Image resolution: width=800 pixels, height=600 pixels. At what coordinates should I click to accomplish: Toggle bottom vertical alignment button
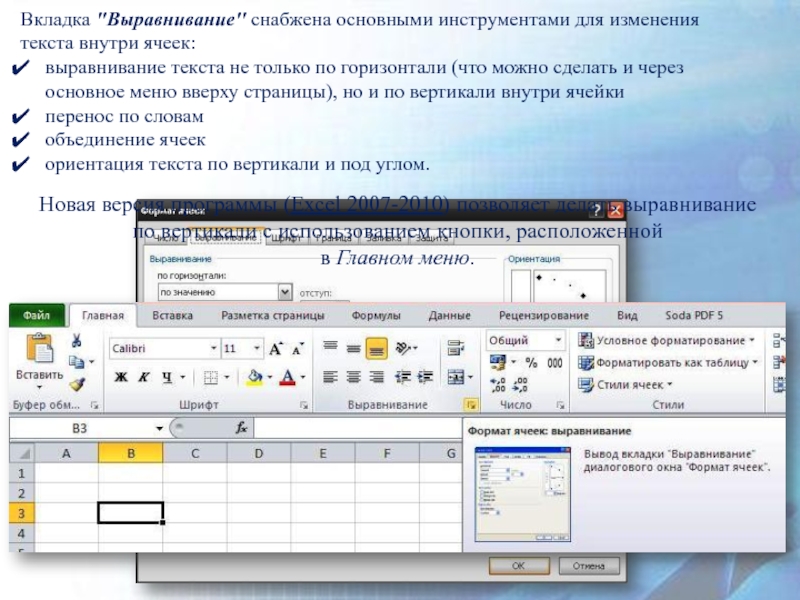(376, 348)
